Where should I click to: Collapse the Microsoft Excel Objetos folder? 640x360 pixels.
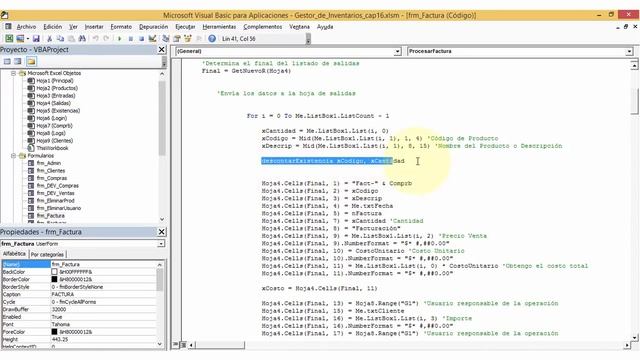[13, 73]
